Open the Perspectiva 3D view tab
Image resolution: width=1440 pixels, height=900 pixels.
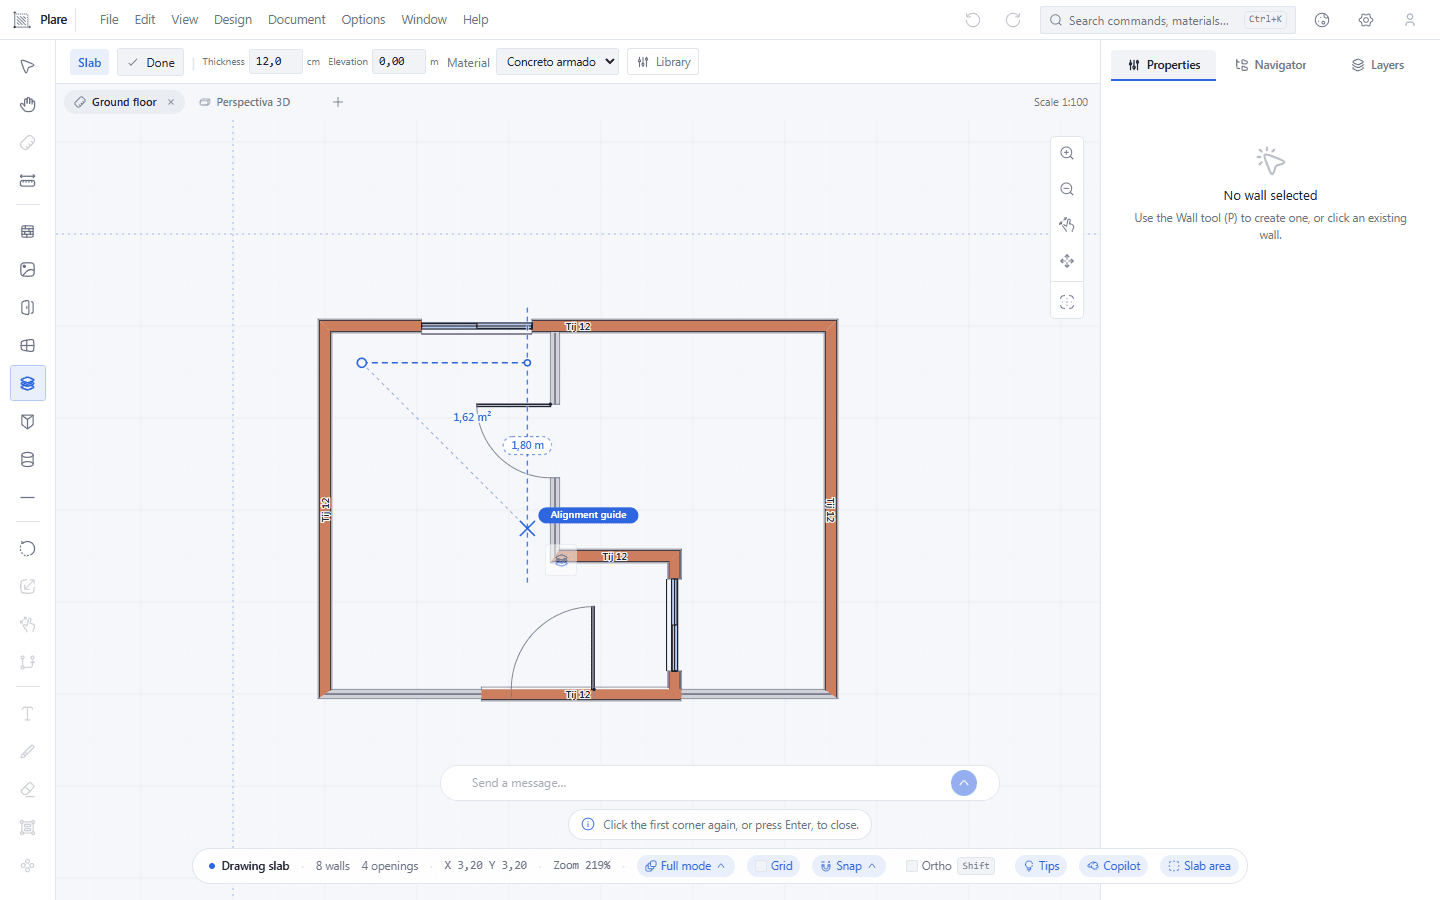coord(245,102)
